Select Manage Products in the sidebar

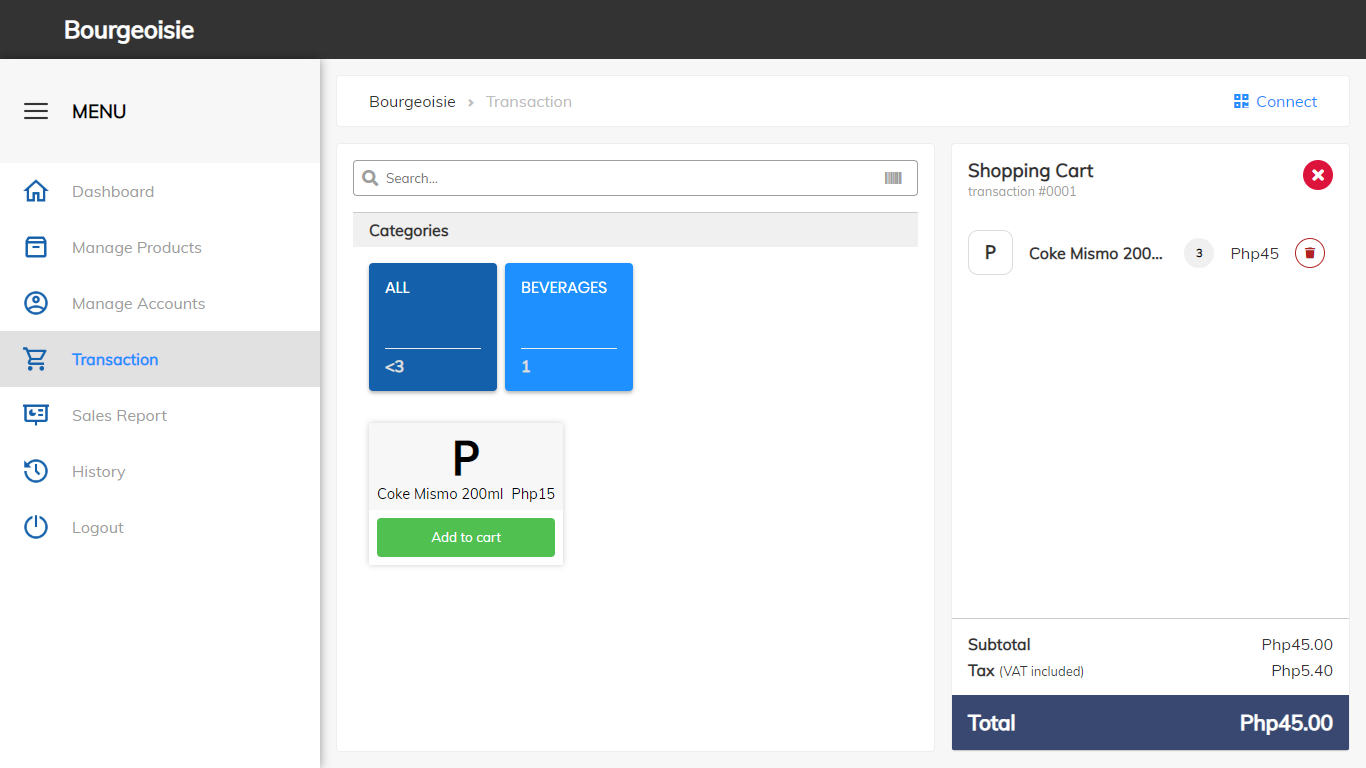136,247
